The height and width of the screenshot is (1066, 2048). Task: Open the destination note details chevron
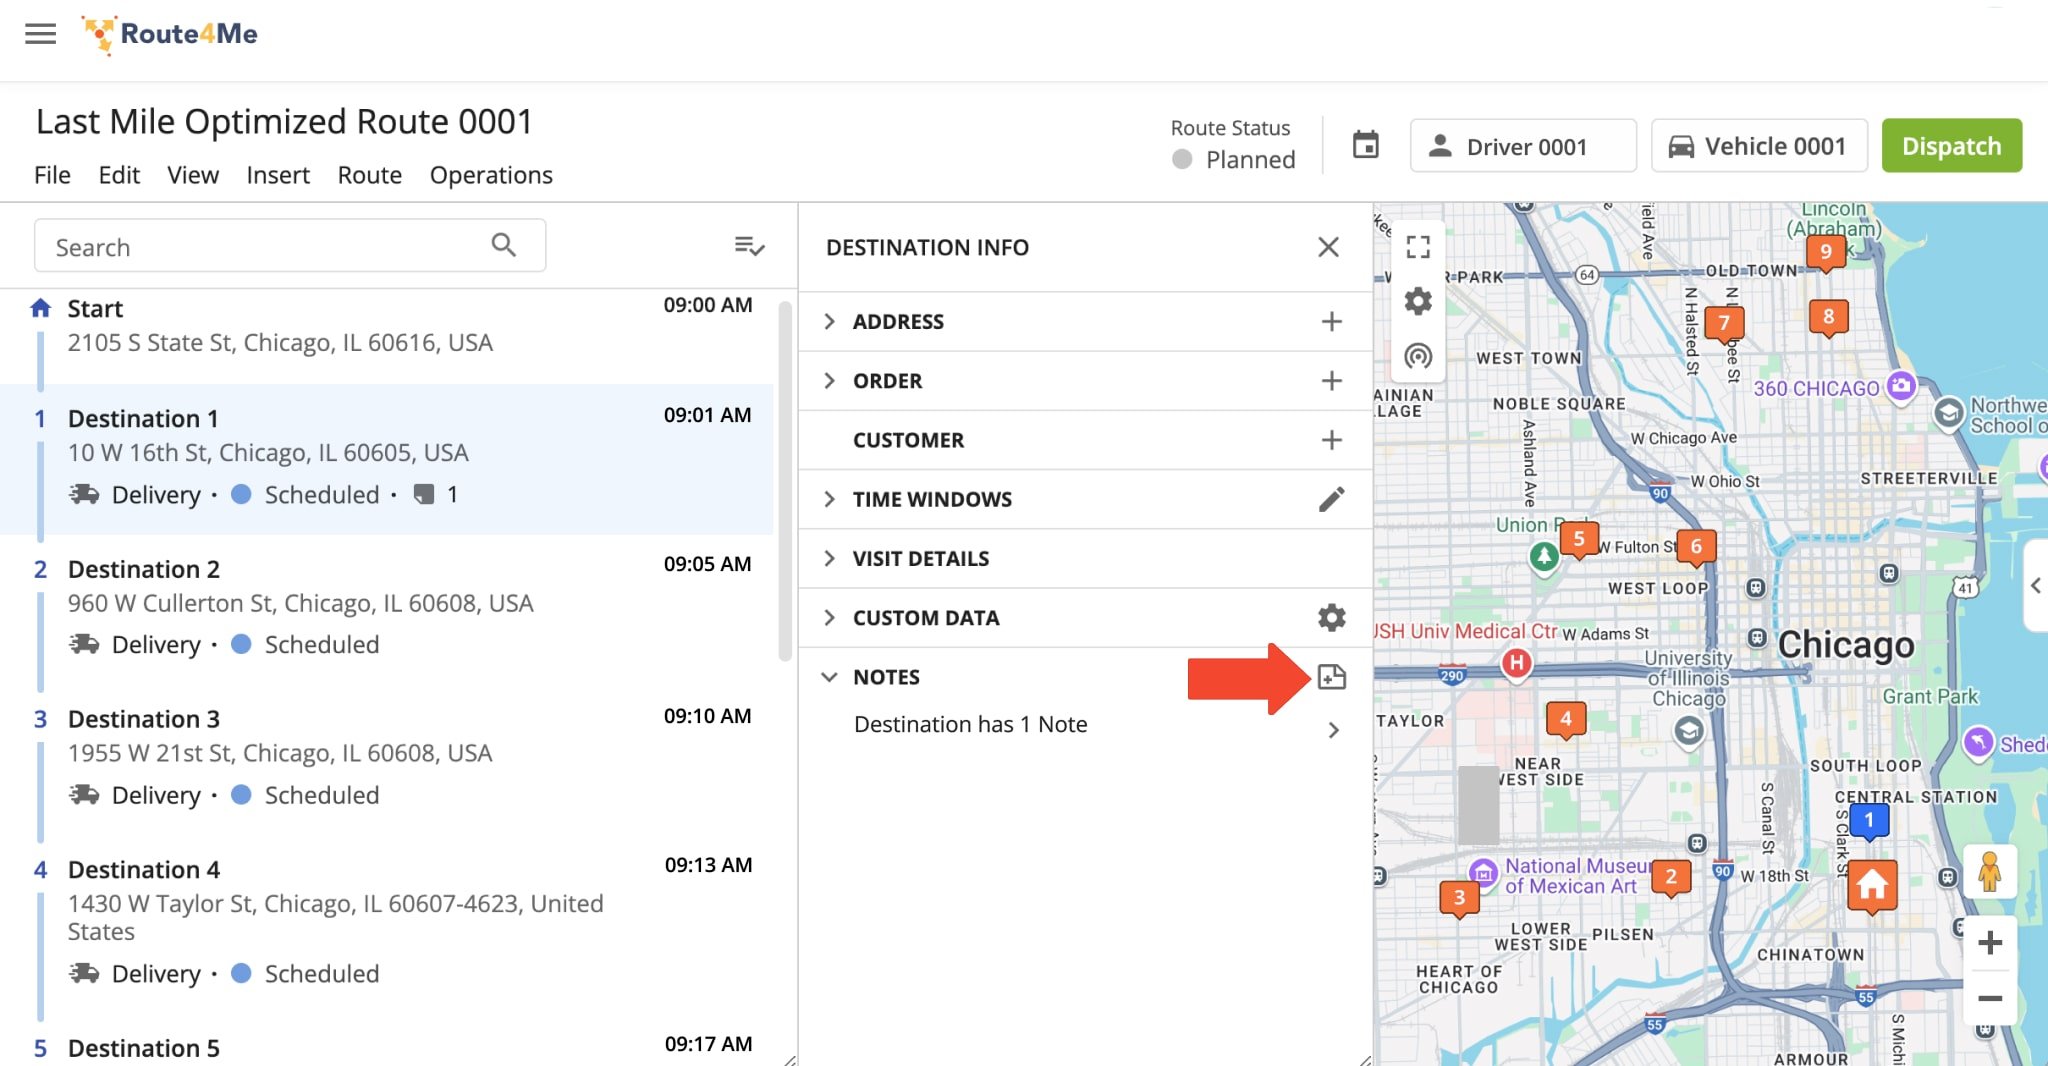pos(1333,730)
